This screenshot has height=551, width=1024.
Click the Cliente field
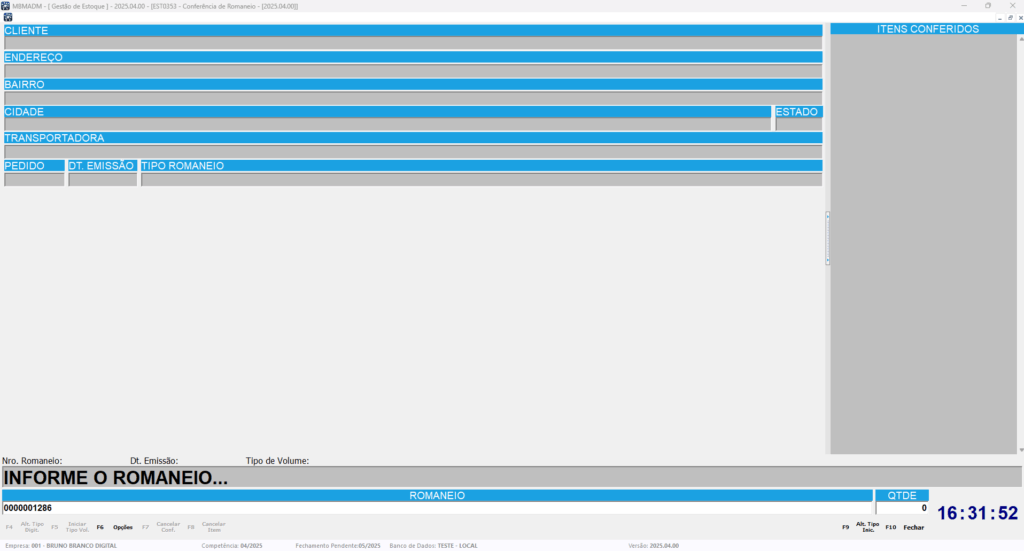point(413,43)
